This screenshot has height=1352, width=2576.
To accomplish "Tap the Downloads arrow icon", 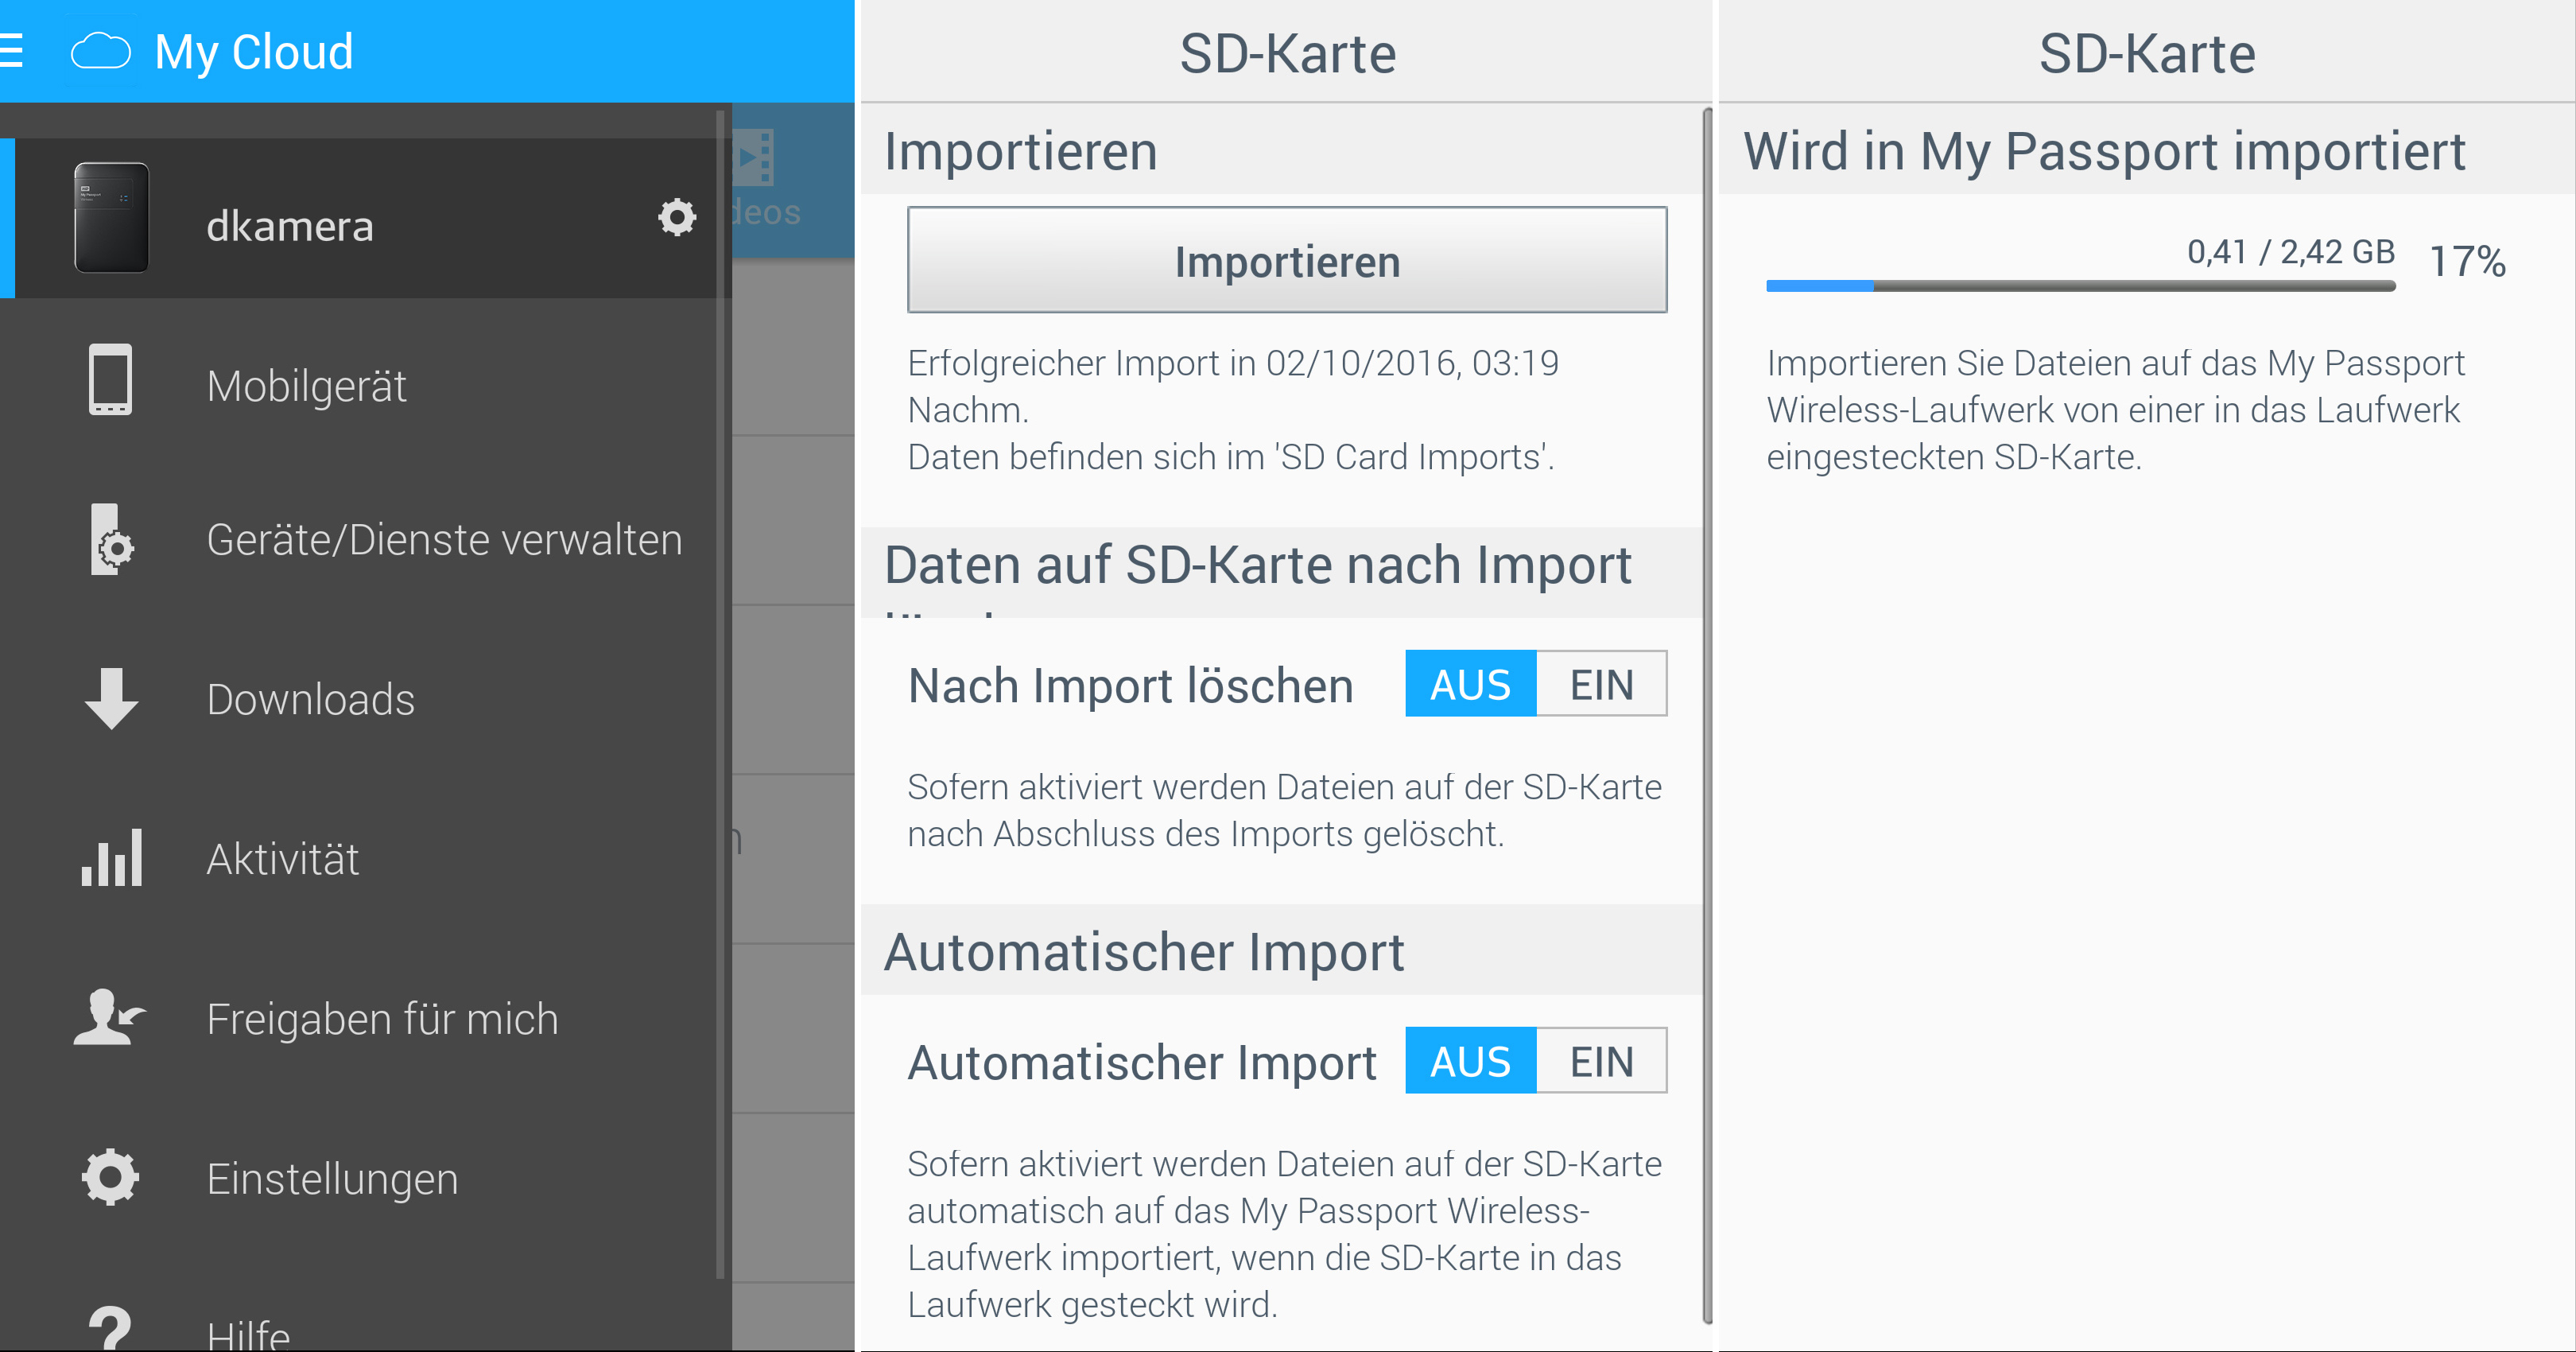I will point(111,698).
